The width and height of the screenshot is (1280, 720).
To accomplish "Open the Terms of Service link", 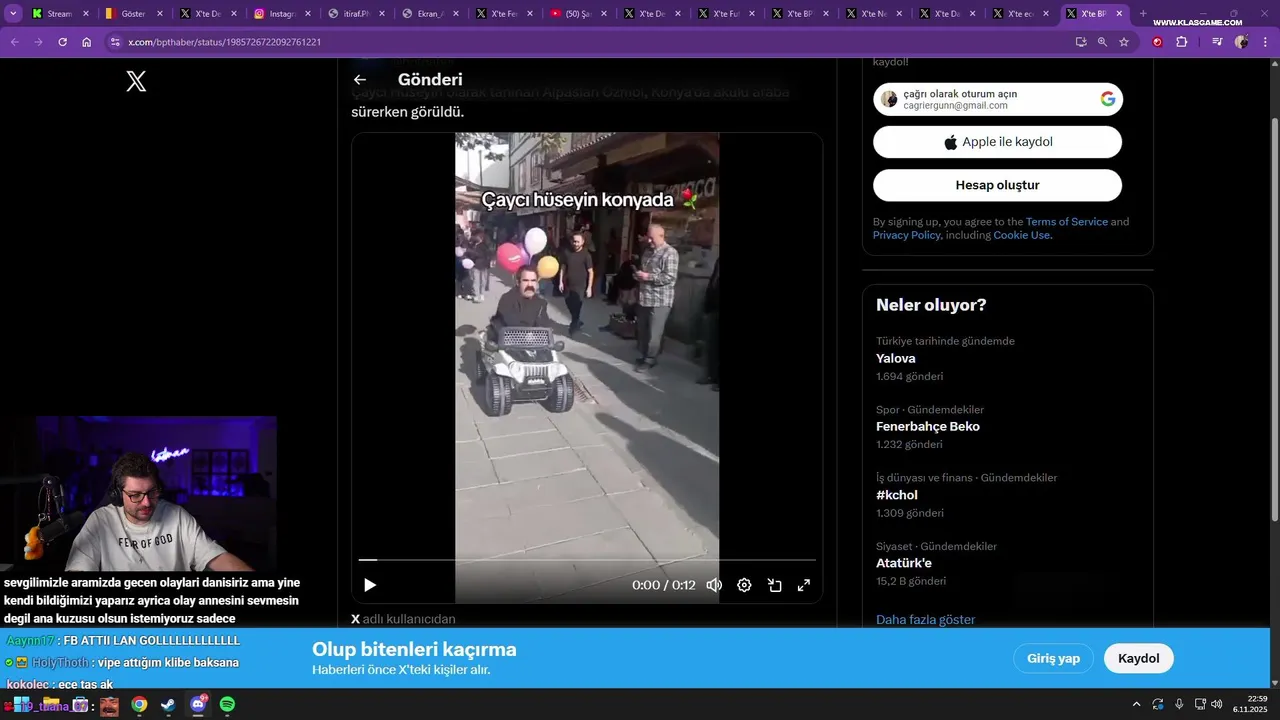I will (x=1066, y=222).
